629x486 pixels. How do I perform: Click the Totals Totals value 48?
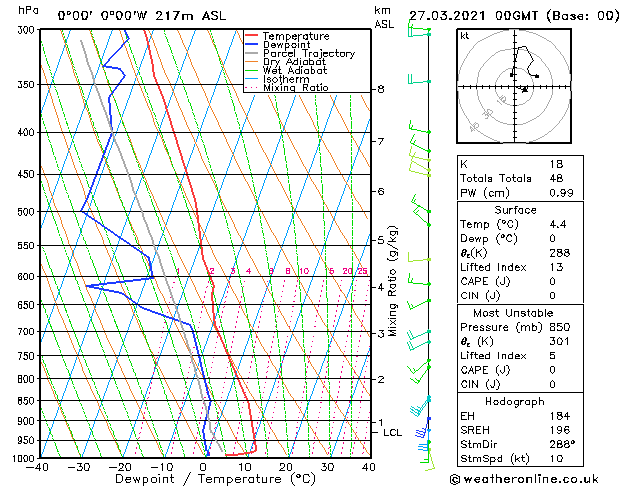(x=556, y=178)
